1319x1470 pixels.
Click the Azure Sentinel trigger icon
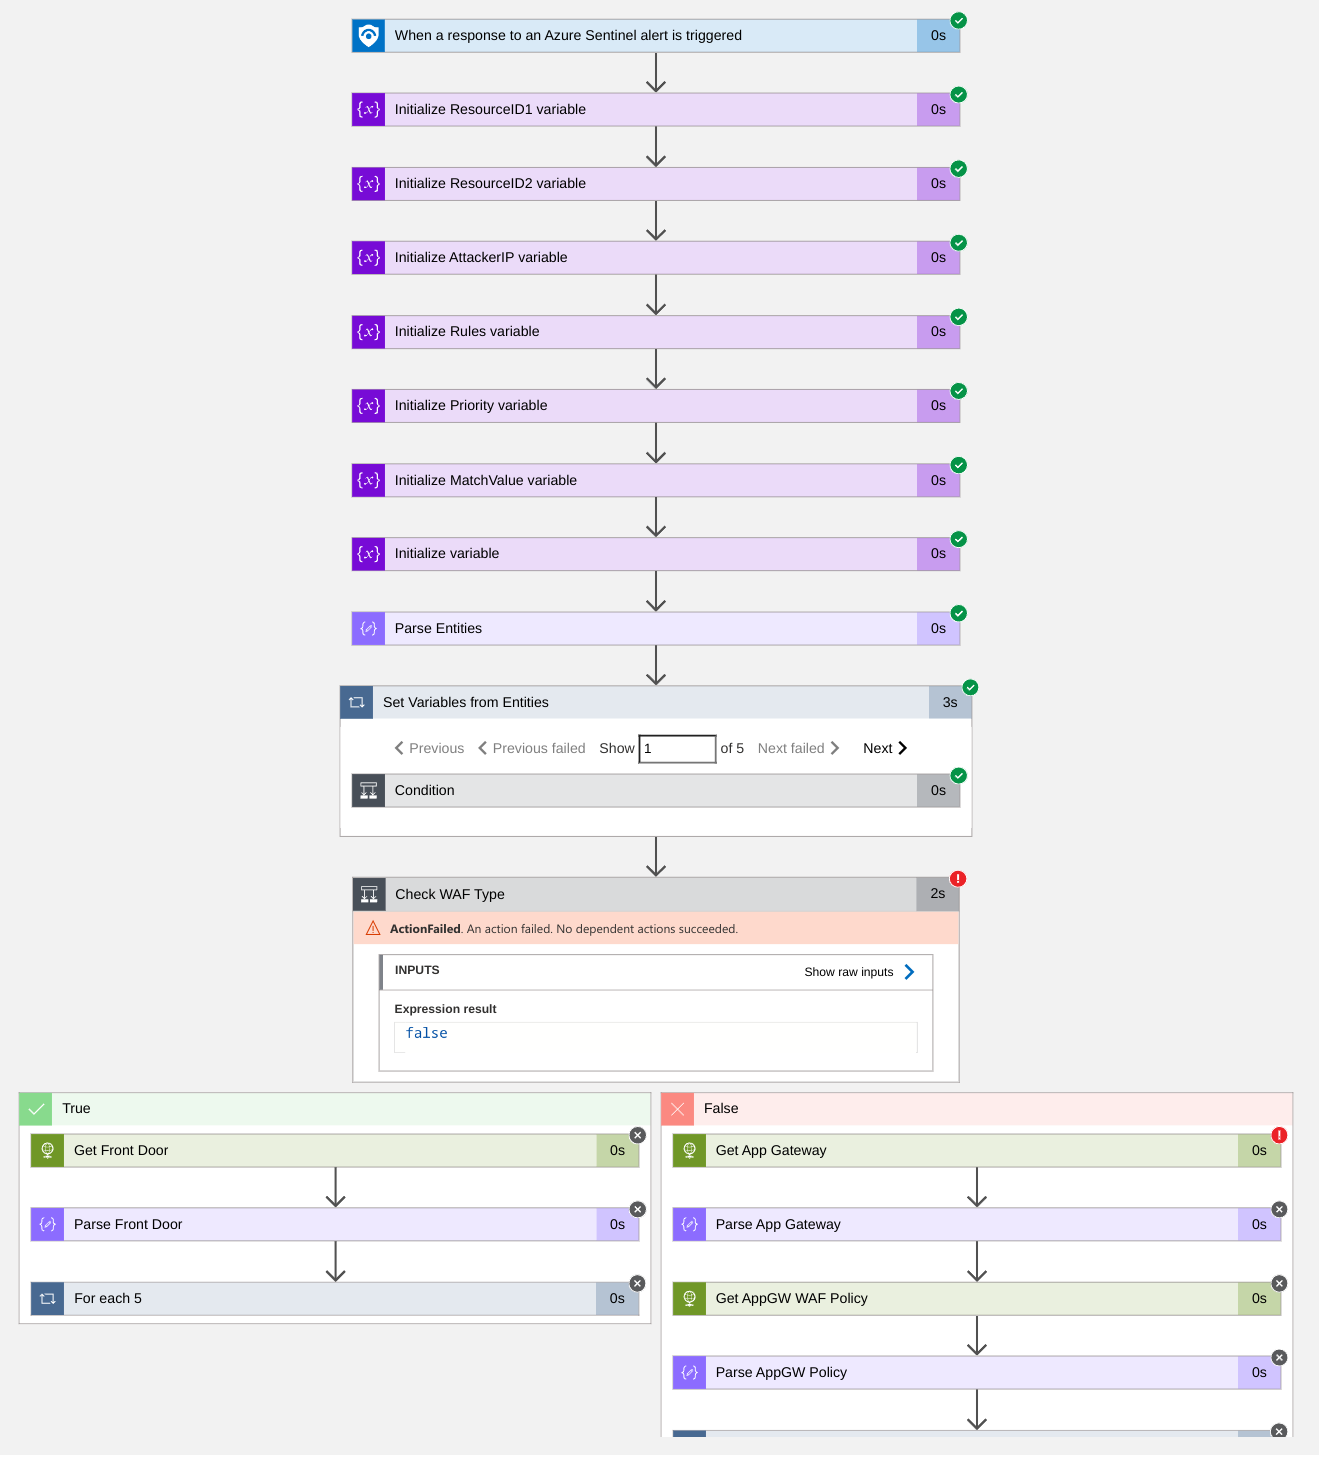point(368,35)
